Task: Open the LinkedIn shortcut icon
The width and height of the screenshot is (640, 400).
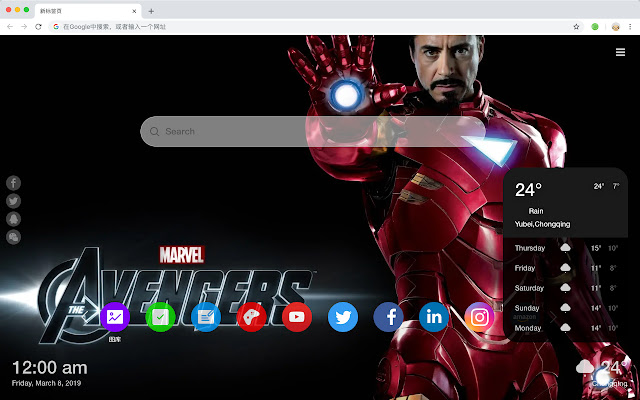Action: coord(434,317)
